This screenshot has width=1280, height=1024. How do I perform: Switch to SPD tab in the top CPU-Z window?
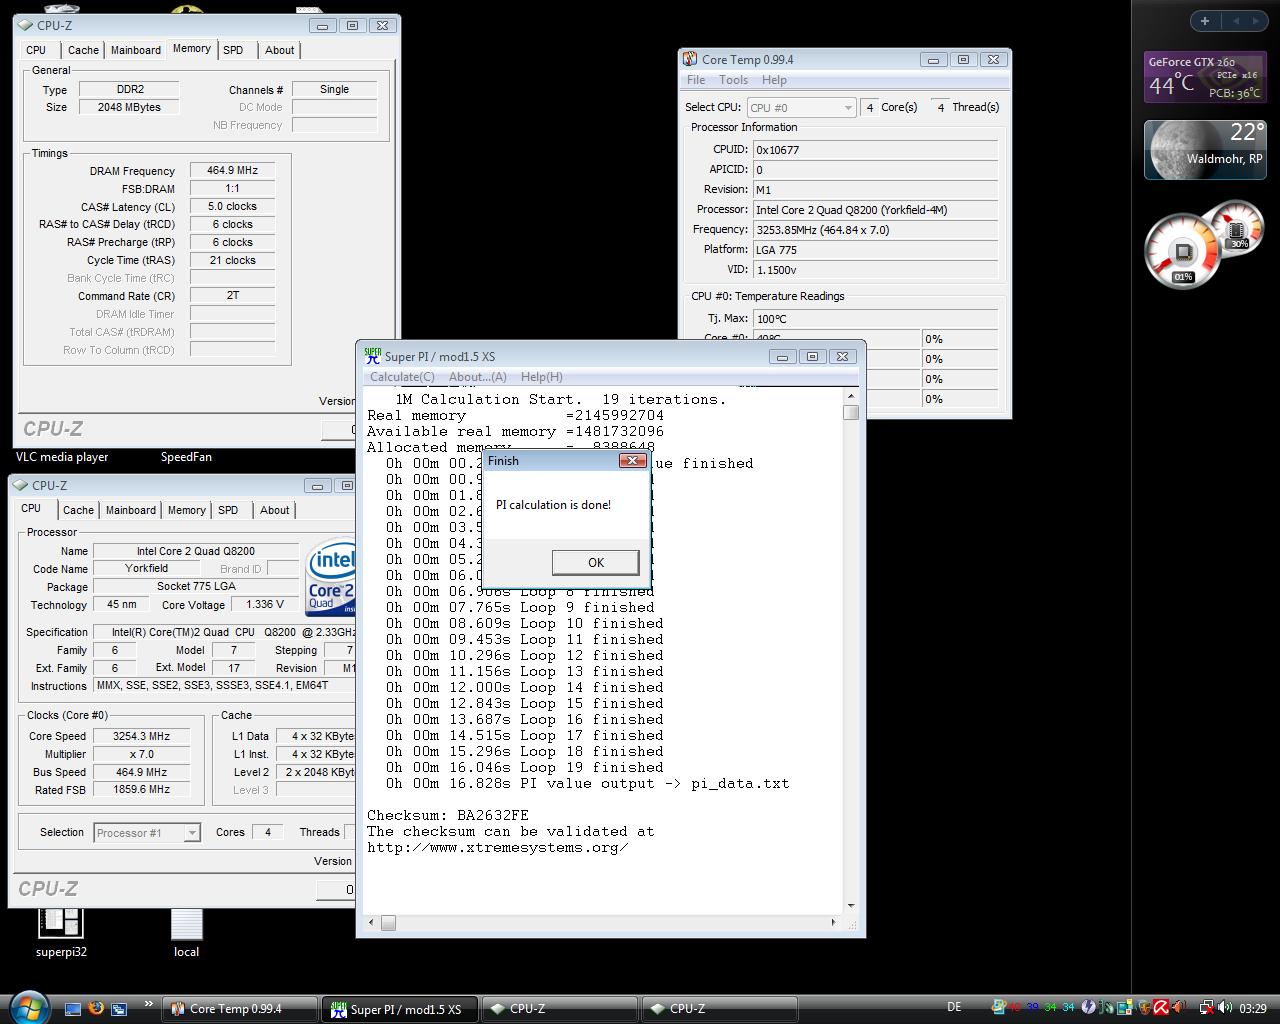point(233,50)
